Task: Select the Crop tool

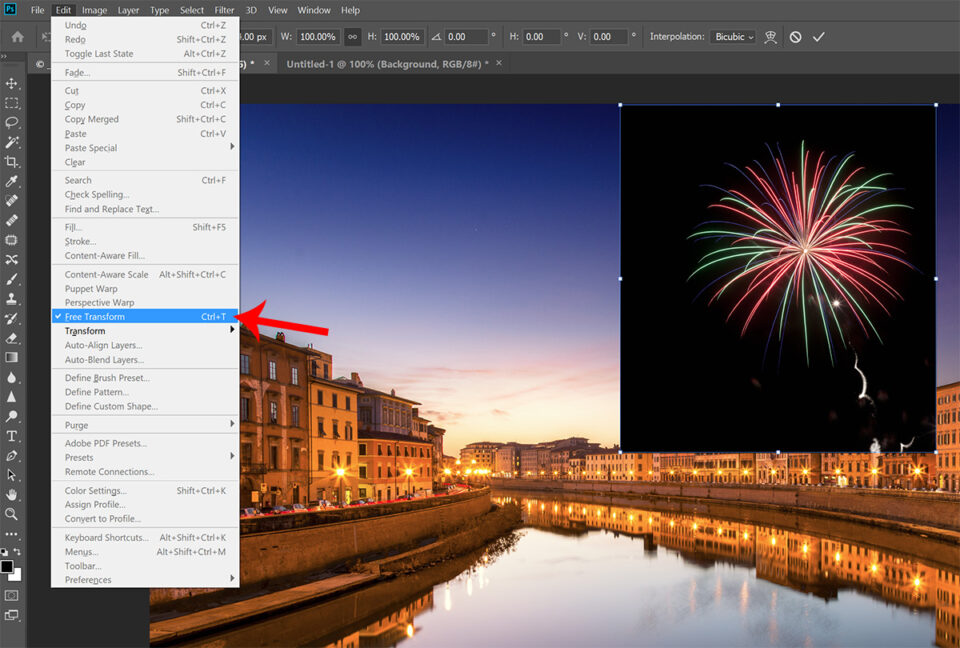Action: coord(12,161)
